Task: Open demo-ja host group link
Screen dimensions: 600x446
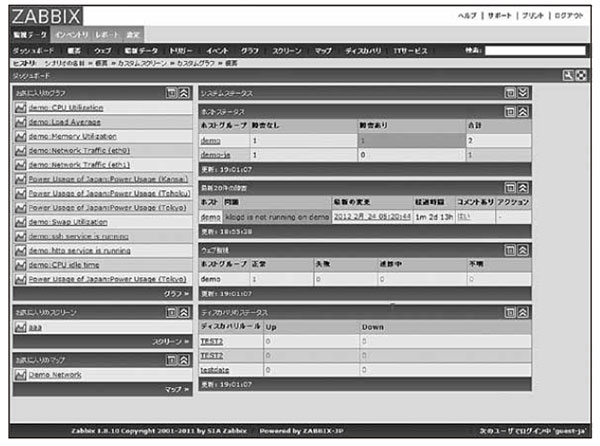Action: coord(215,155)
